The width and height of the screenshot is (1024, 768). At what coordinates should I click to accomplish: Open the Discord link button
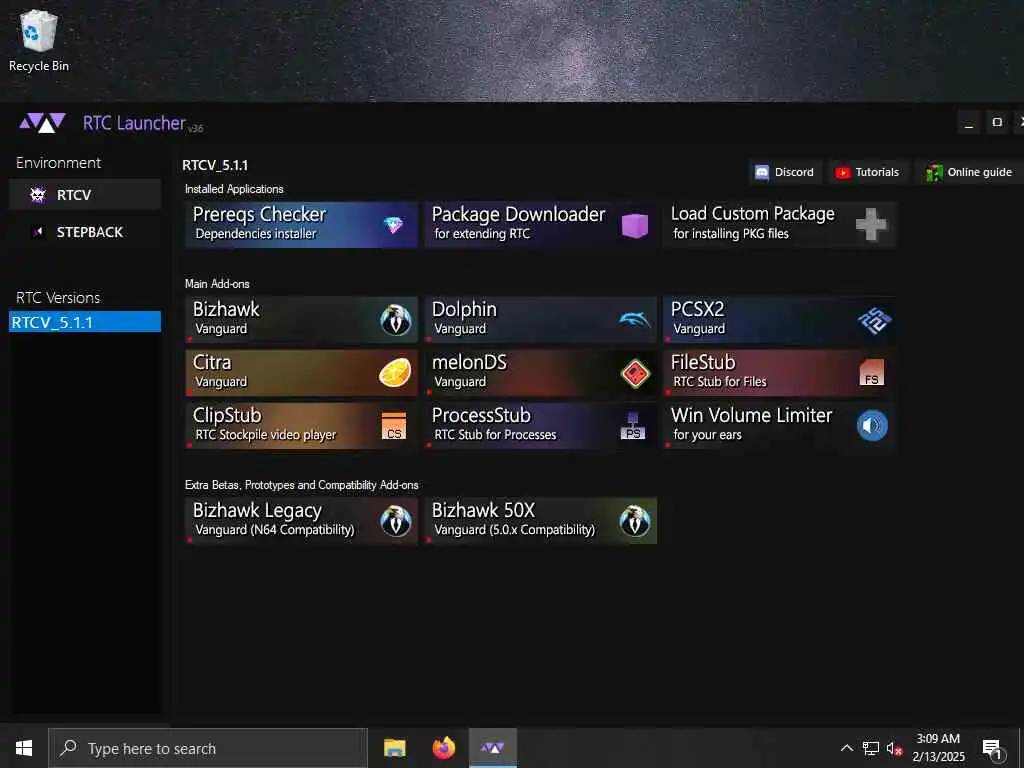tap(786, 172)
